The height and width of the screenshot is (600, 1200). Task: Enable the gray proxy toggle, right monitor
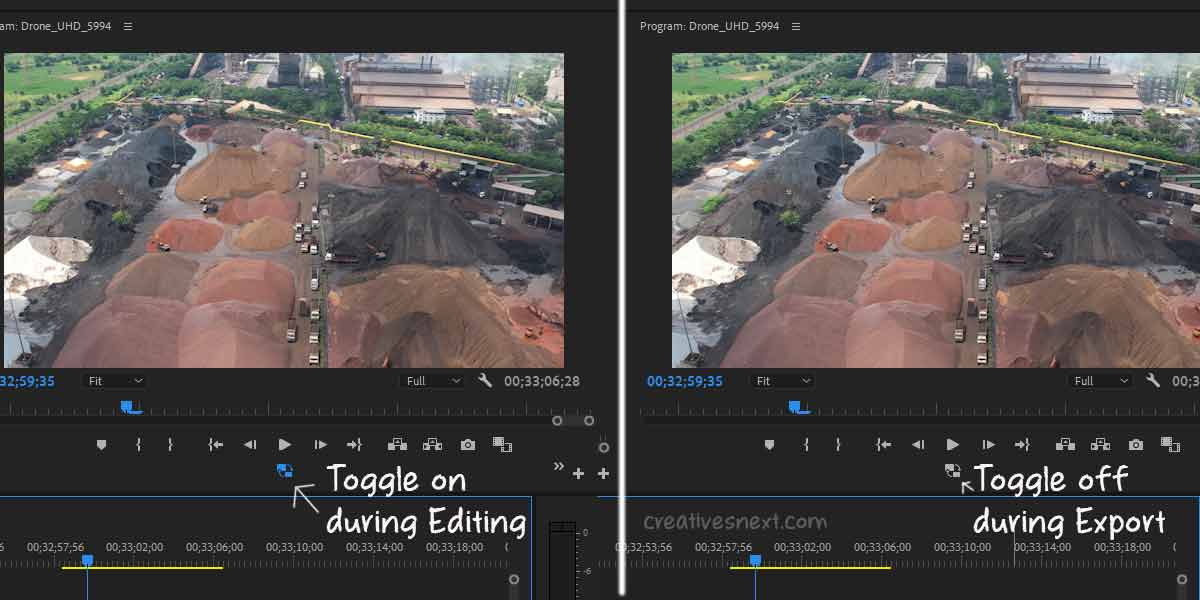click(x=953, y=470)
